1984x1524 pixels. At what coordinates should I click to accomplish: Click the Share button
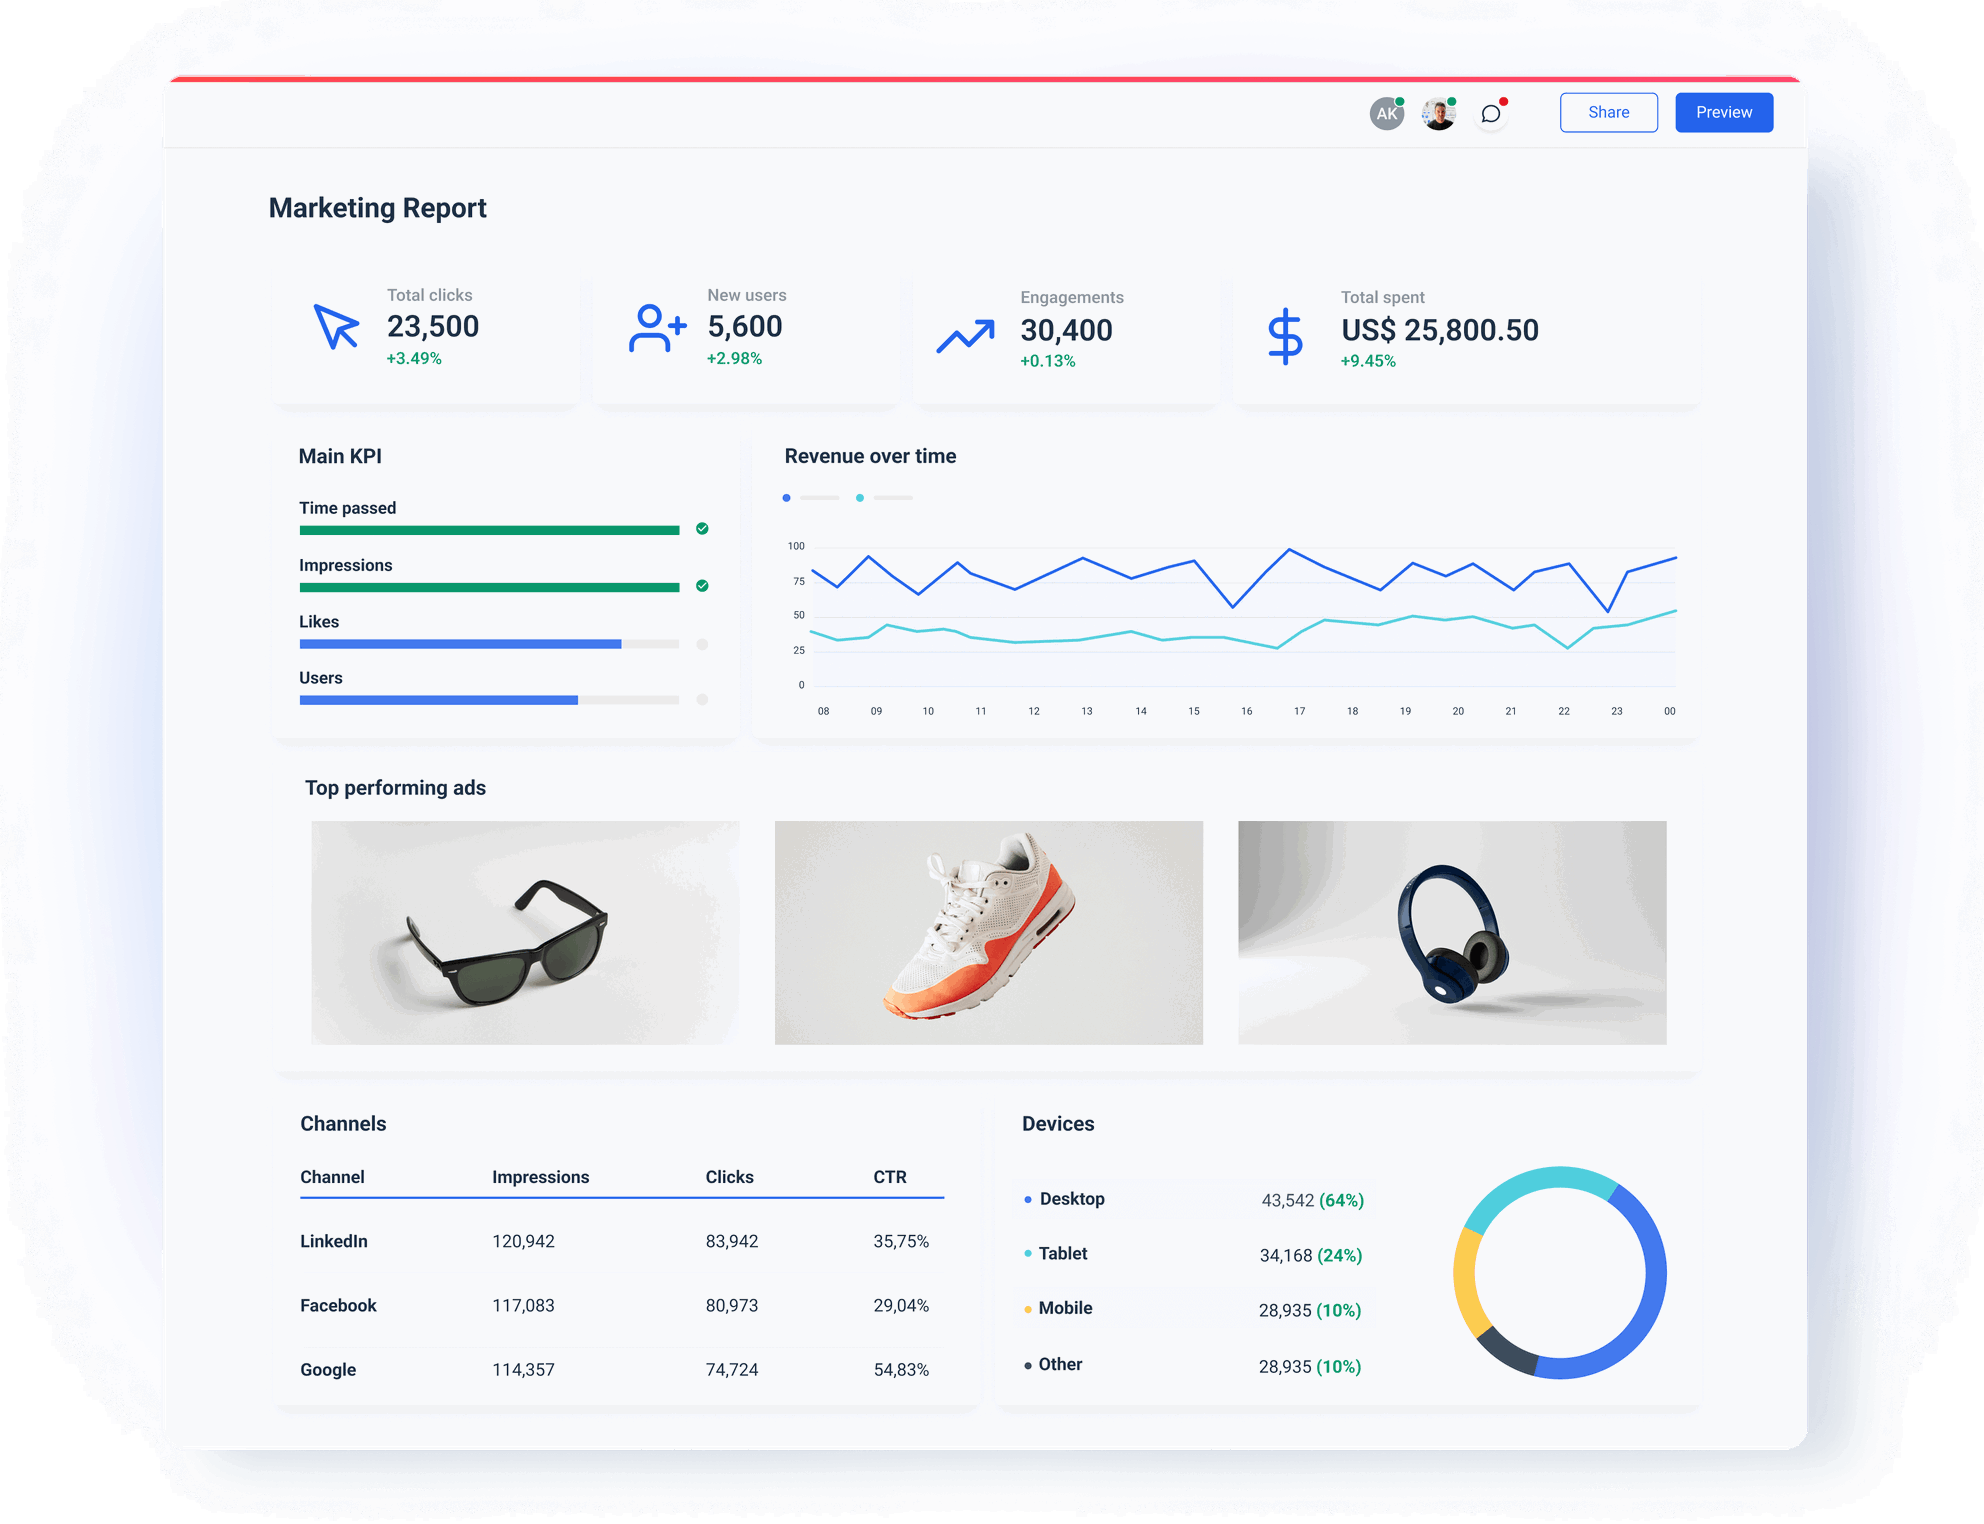(x=1608, y=112)
